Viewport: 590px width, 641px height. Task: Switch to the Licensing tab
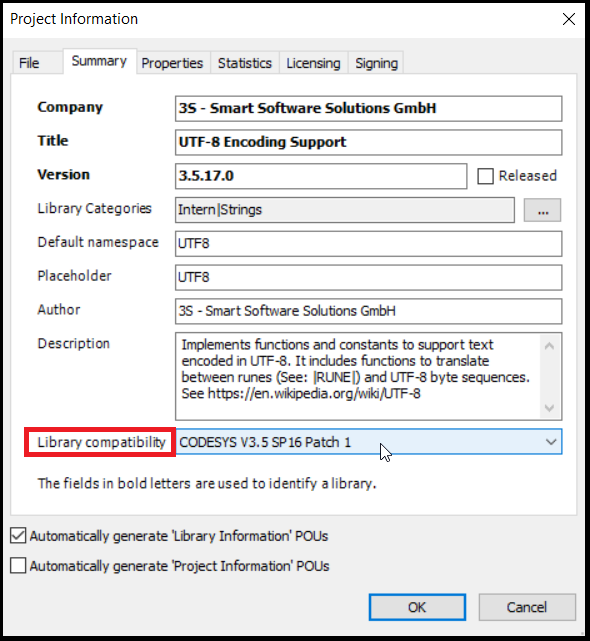pyautogui.click(x=313, y=63)
